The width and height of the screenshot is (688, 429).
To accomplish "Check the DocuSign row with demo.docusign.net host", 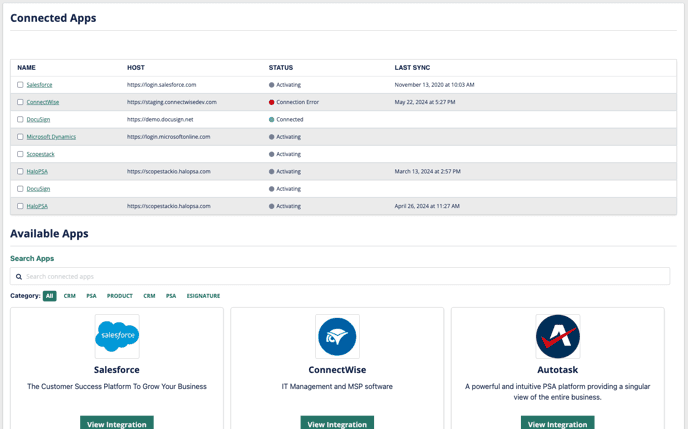I will pyautogui.click(x=20, y=119).
